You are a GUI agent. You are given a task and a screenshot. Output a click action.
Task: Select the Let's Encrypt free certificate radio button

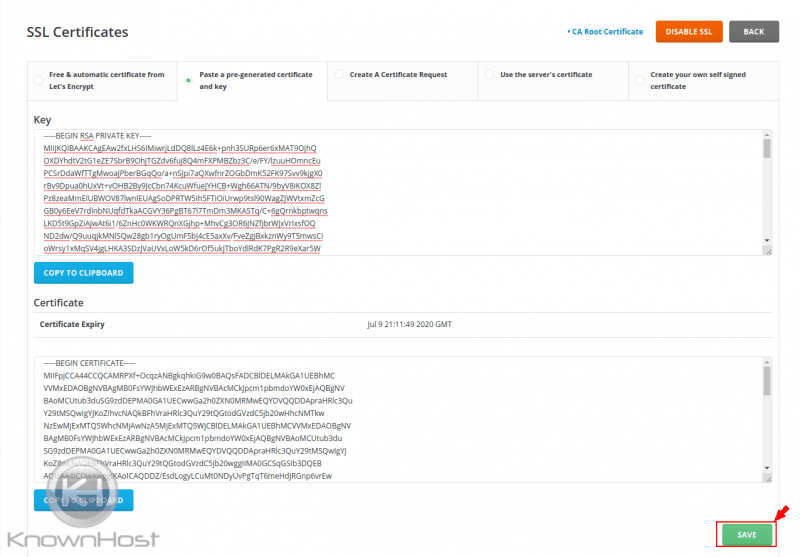click(x=38, y=81)
